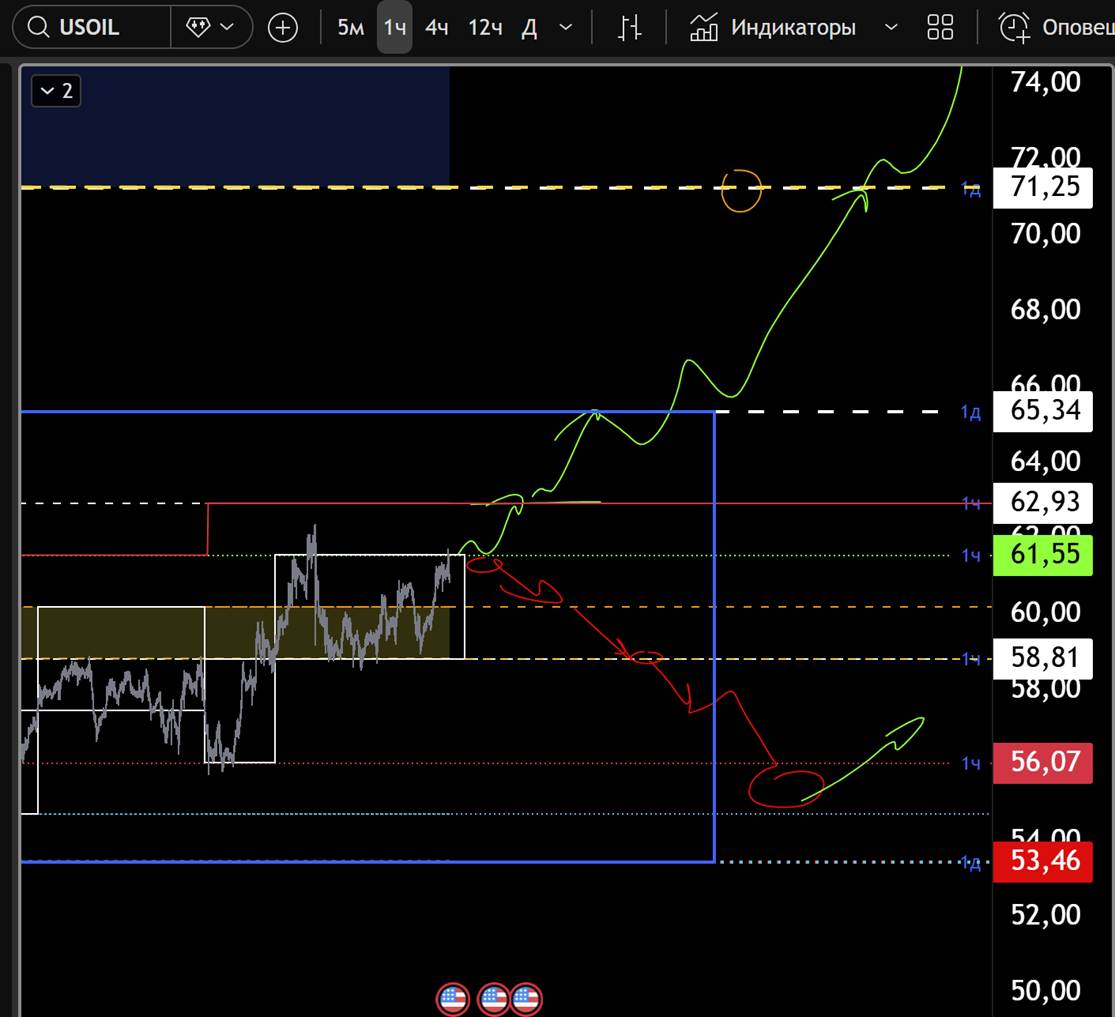Click the leftmost US flag event icon
This screenshot has width=1115, height=1017.
point(452,998)
